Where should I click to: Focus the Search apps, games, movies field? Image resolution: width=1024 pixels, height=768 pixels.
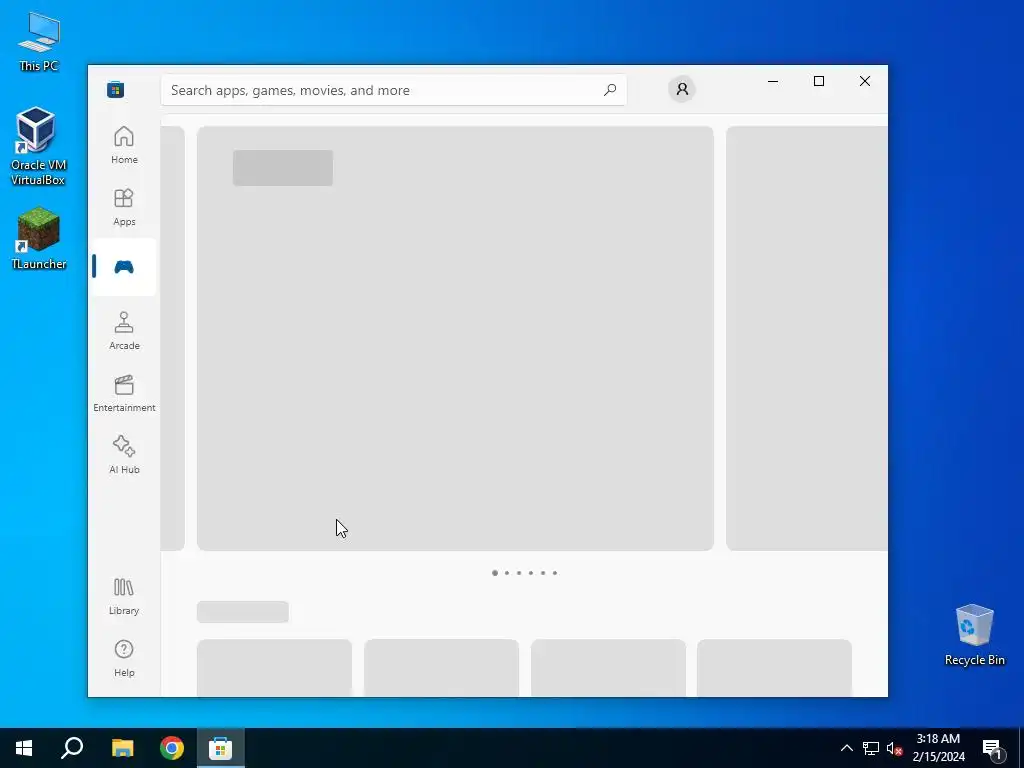coord(394,90)
